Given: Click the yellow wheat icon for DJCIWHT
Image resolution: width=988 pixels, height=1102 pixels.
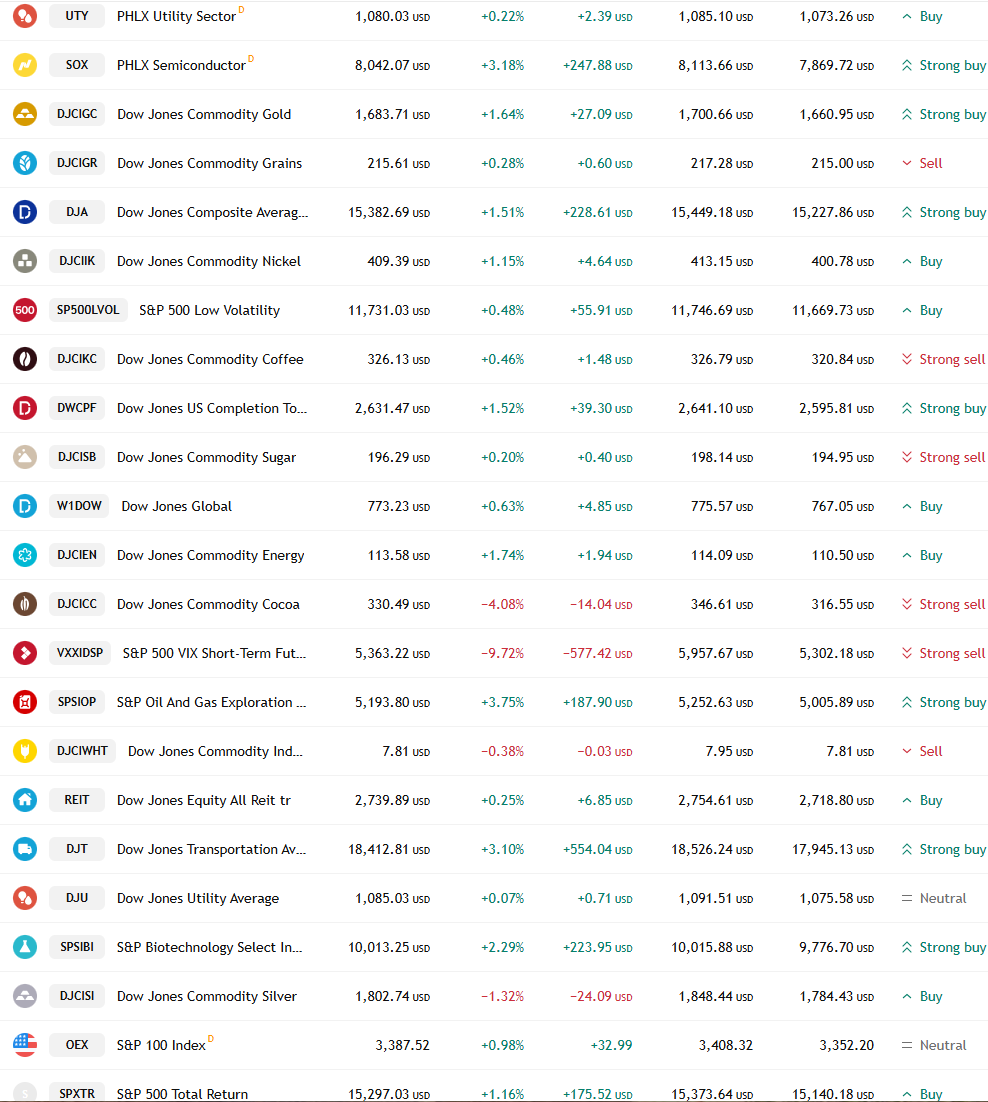Looking at the screenshot, I should click(x=25, y=751).
